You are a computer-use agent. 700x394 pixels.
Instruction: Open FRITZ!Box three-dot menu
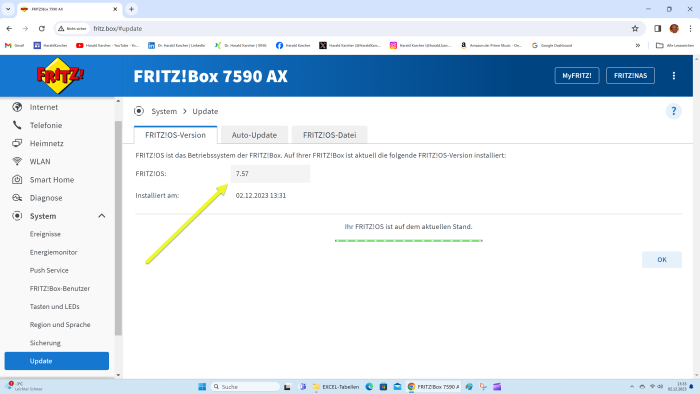[674, 76]
